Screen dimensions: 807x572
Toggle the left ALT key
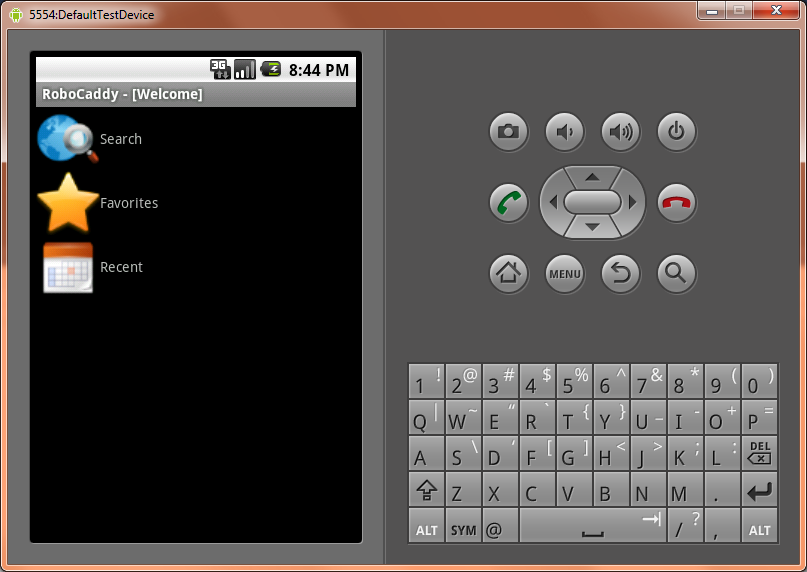tap(427, 529)
